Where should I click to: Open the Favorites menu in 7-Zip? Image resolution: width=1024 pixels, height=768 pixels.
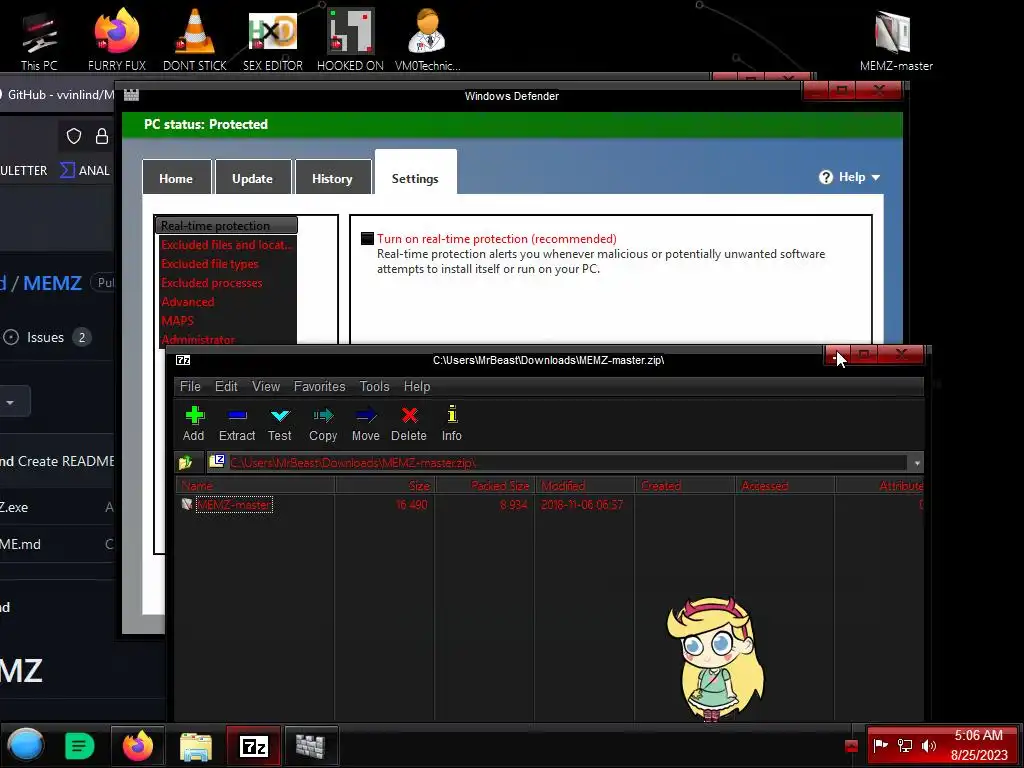pos(319,387)
